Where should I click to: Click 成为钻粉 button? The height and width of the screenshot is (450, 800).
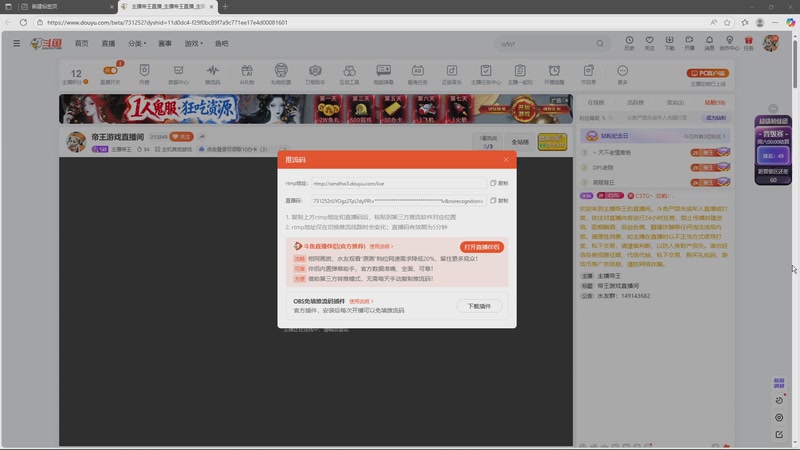716,118
